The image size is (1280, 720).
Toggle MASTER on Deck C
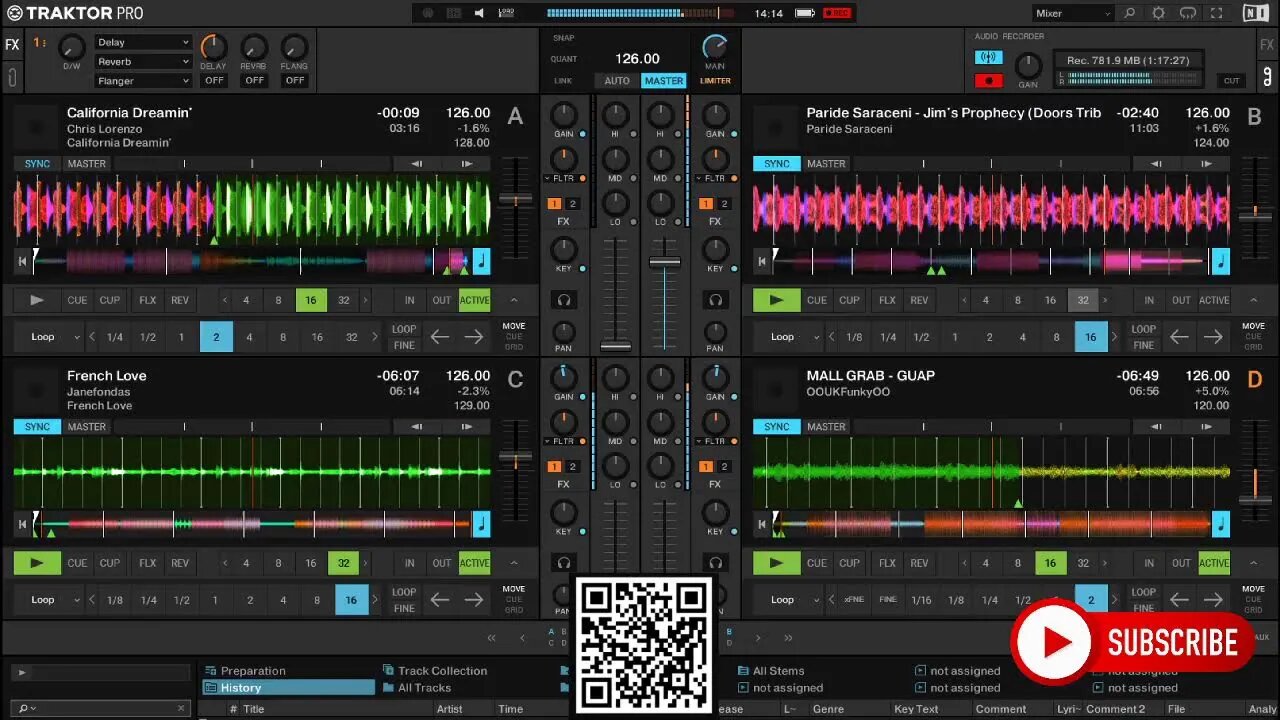pos(87,427)
